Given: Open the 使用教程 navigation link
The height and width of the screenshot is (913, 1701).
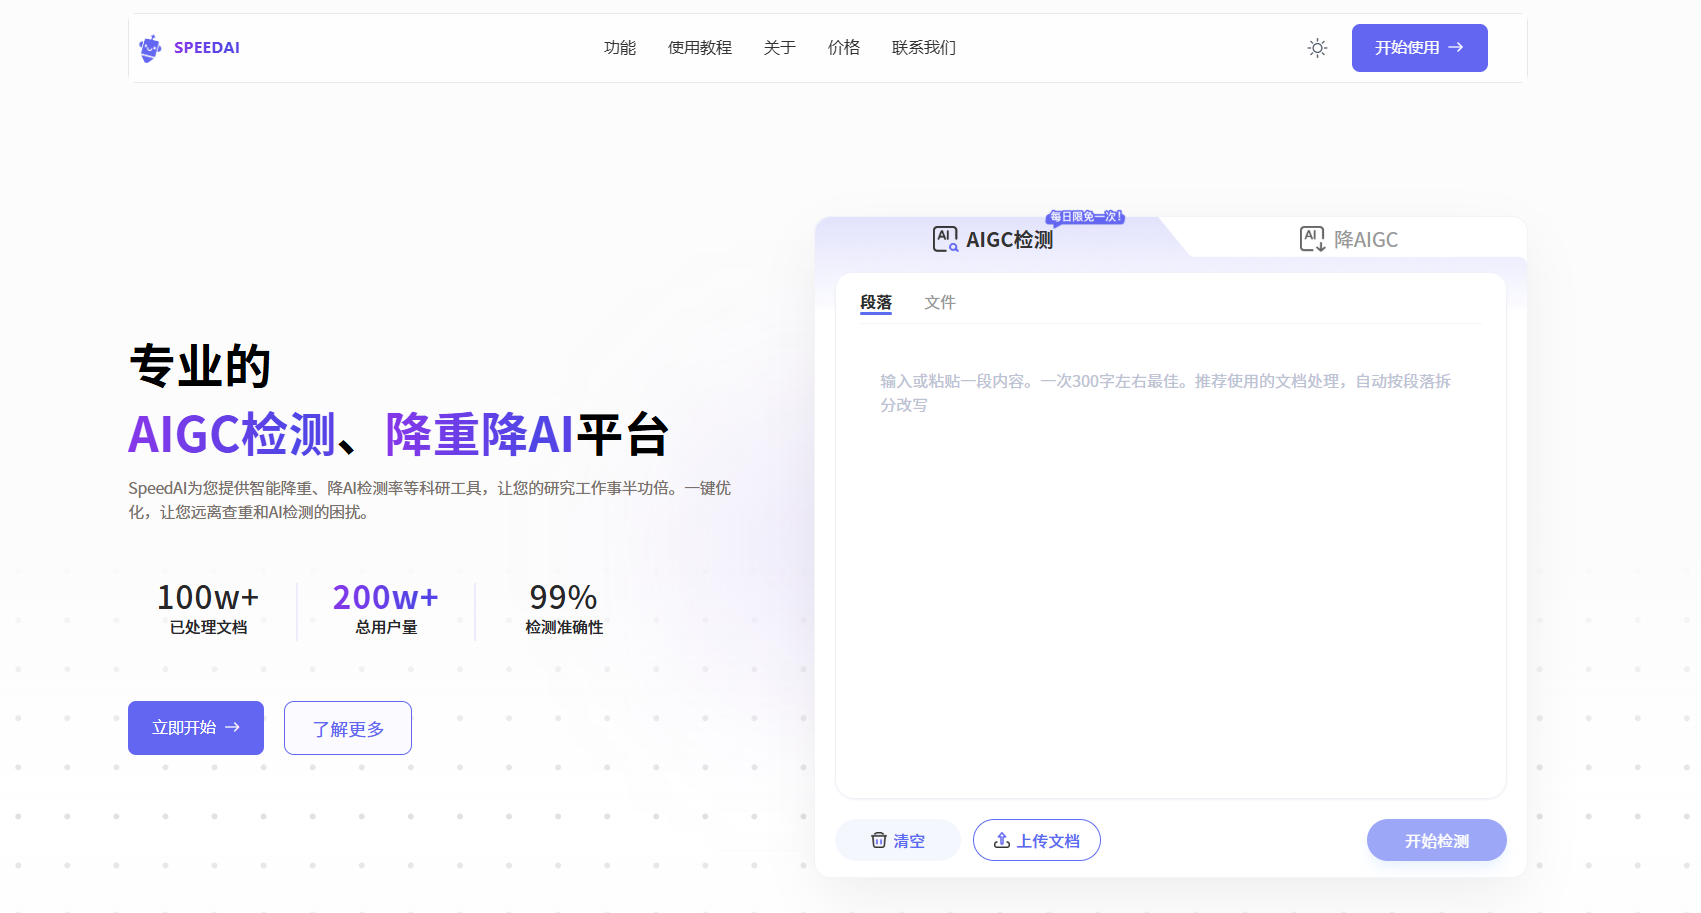Looking at the screenshot, I should pyautogui.click(x=700, y=48).
